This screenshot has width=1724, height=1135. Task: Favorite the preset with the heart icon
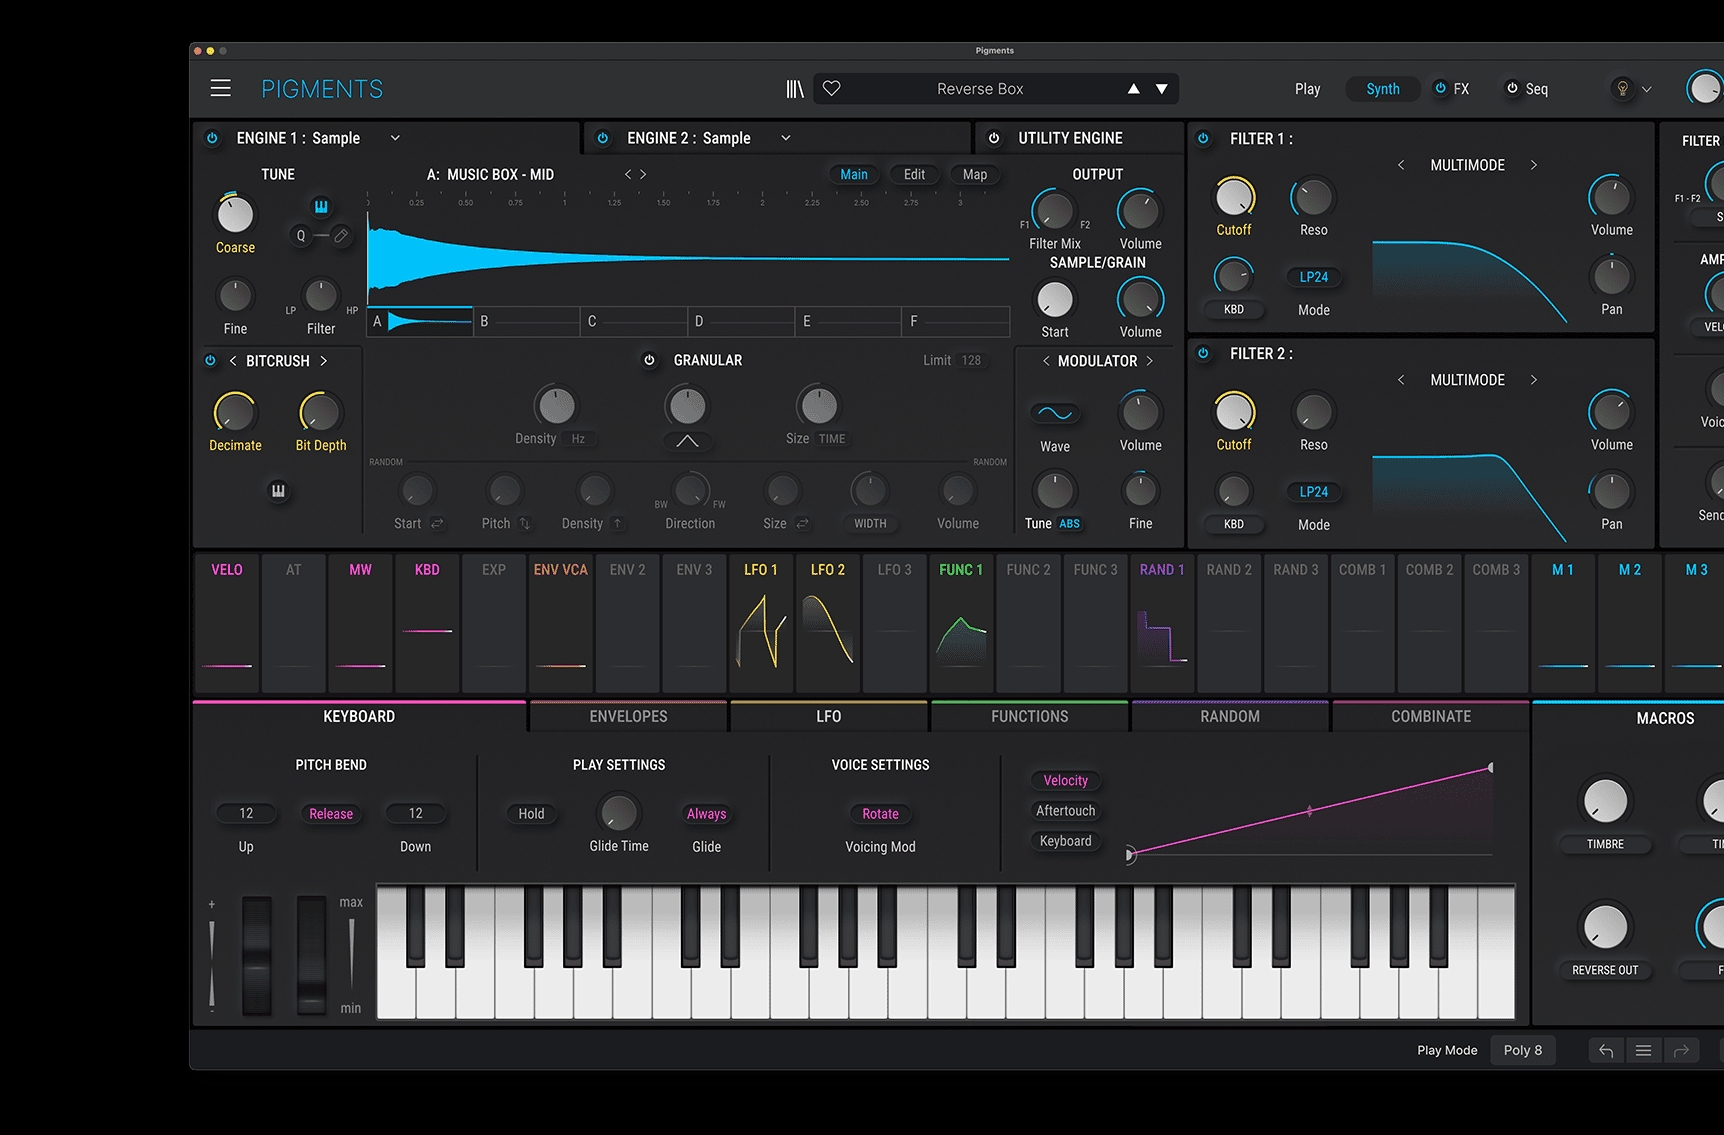[831, 88]
